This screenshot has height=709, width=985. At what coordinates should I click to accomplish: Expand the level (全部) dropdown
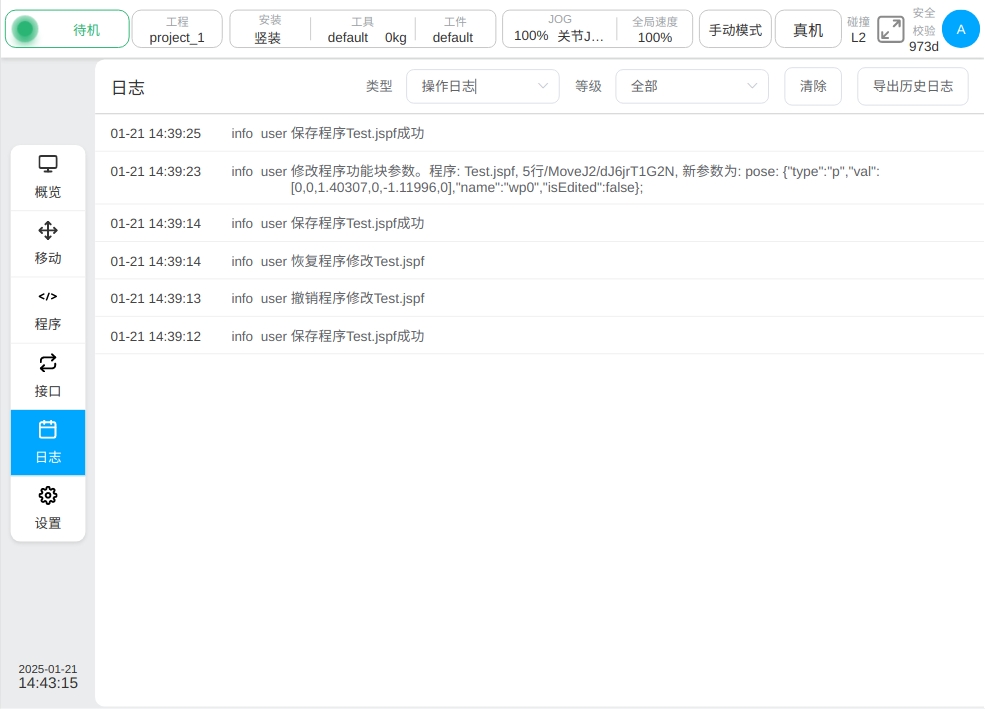(x=691, y=87)
